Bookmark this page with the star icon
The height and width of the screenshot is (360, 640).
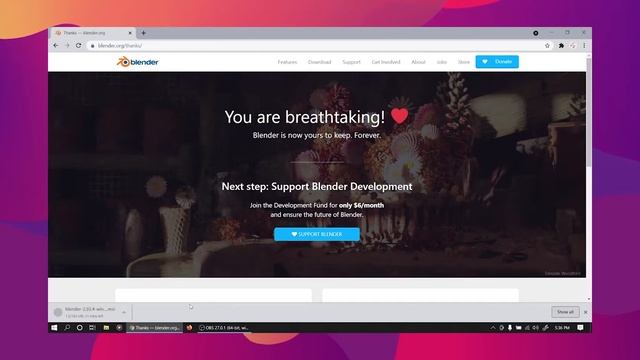click(x=547, y=46)
